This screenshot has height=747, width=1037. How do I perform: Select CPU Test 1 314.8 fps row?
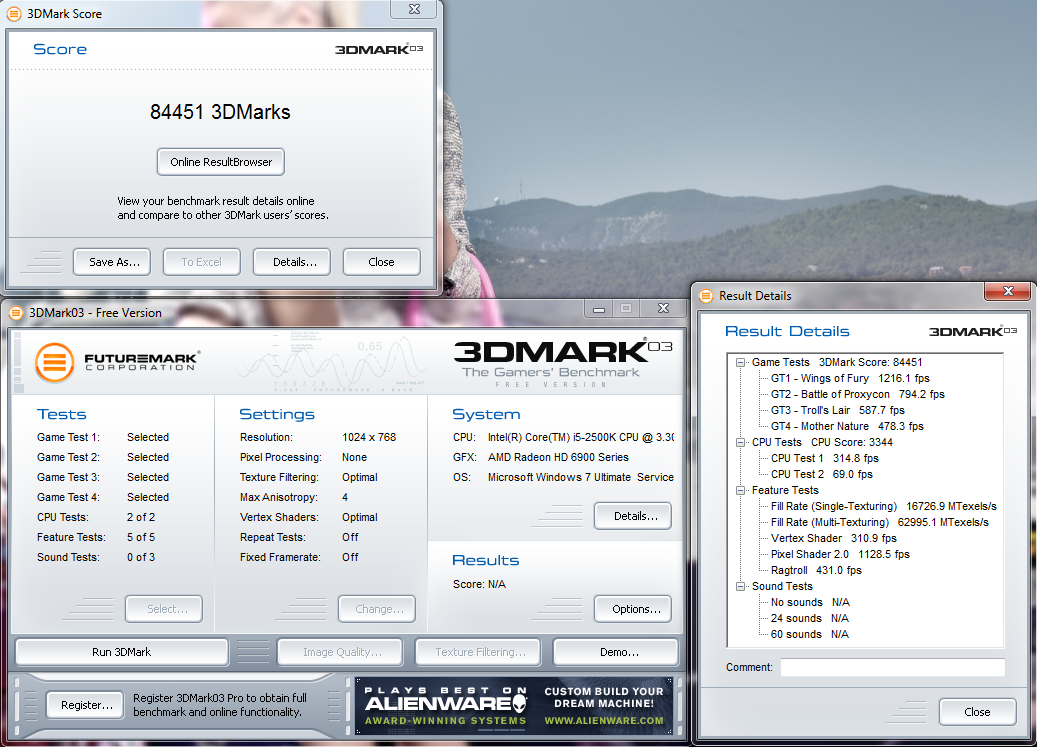coord(825,458)
